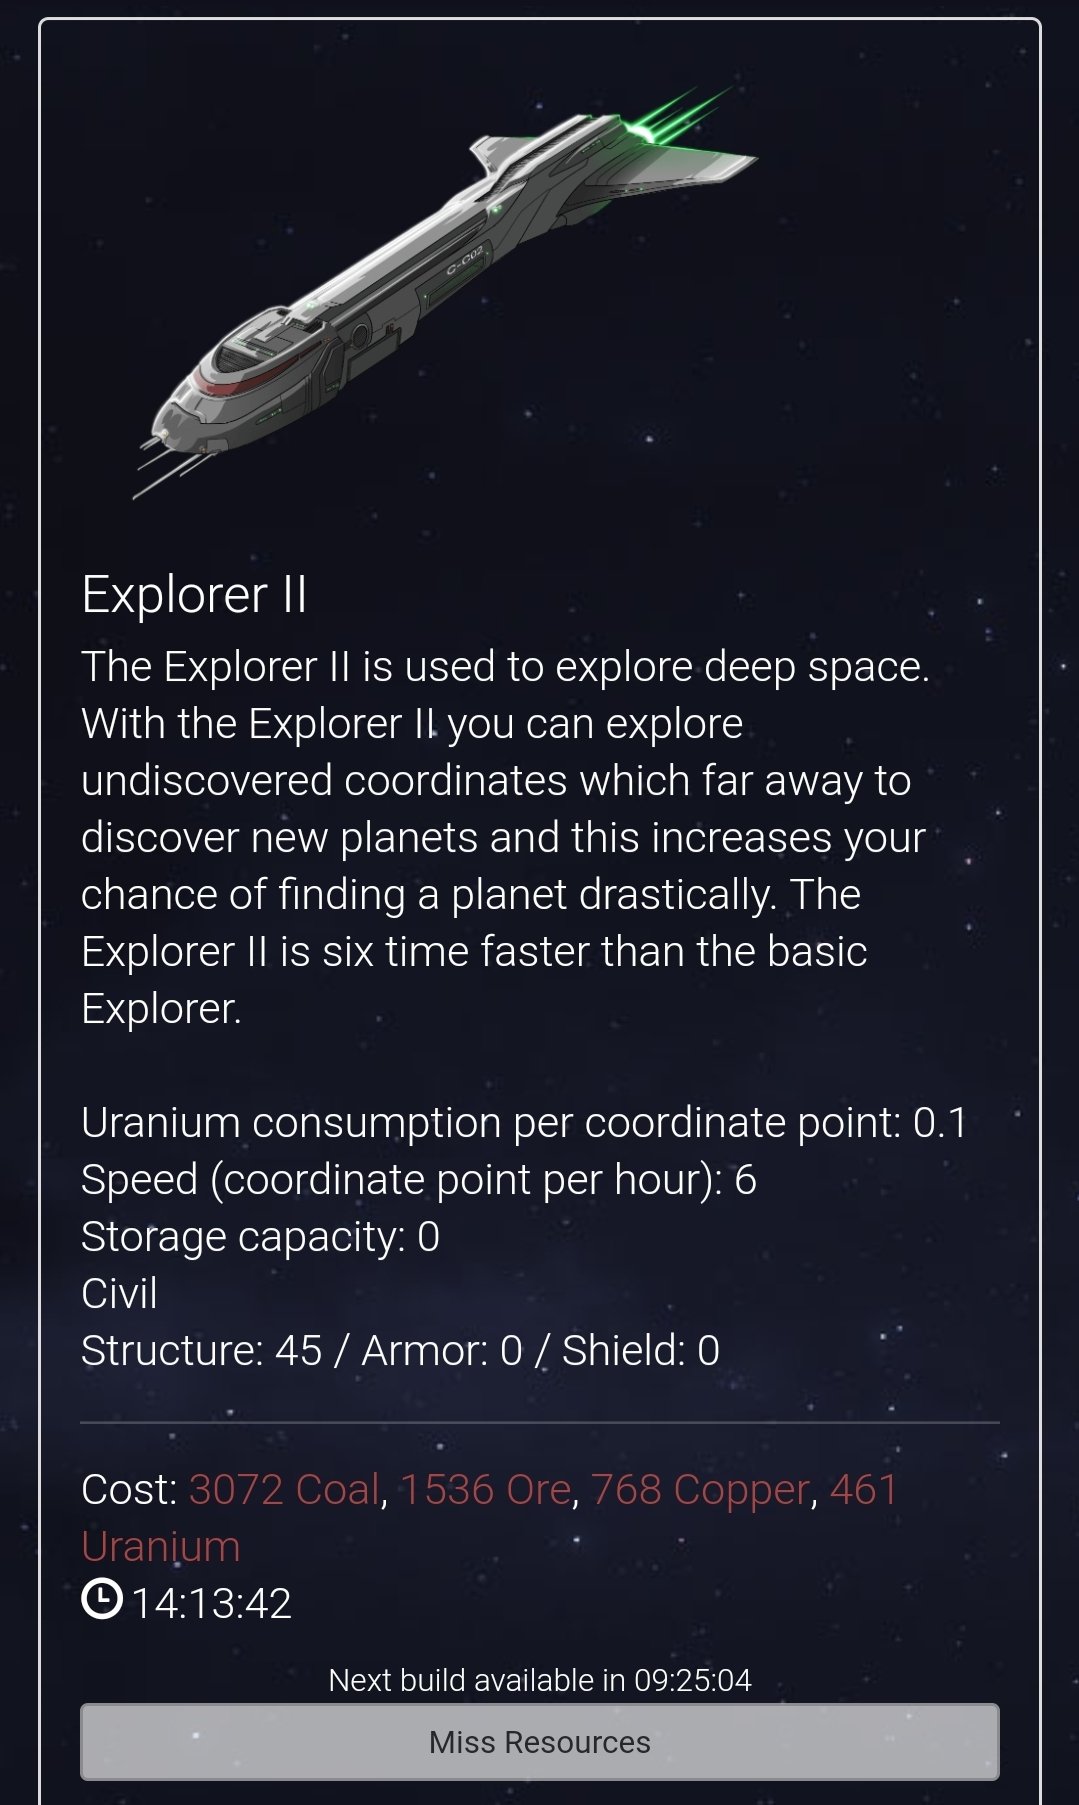The height and width of the screenshot is (1805, 1079).
Task: Click the Uranium consumption per coordinate line
Action: tap(524, 1123)
